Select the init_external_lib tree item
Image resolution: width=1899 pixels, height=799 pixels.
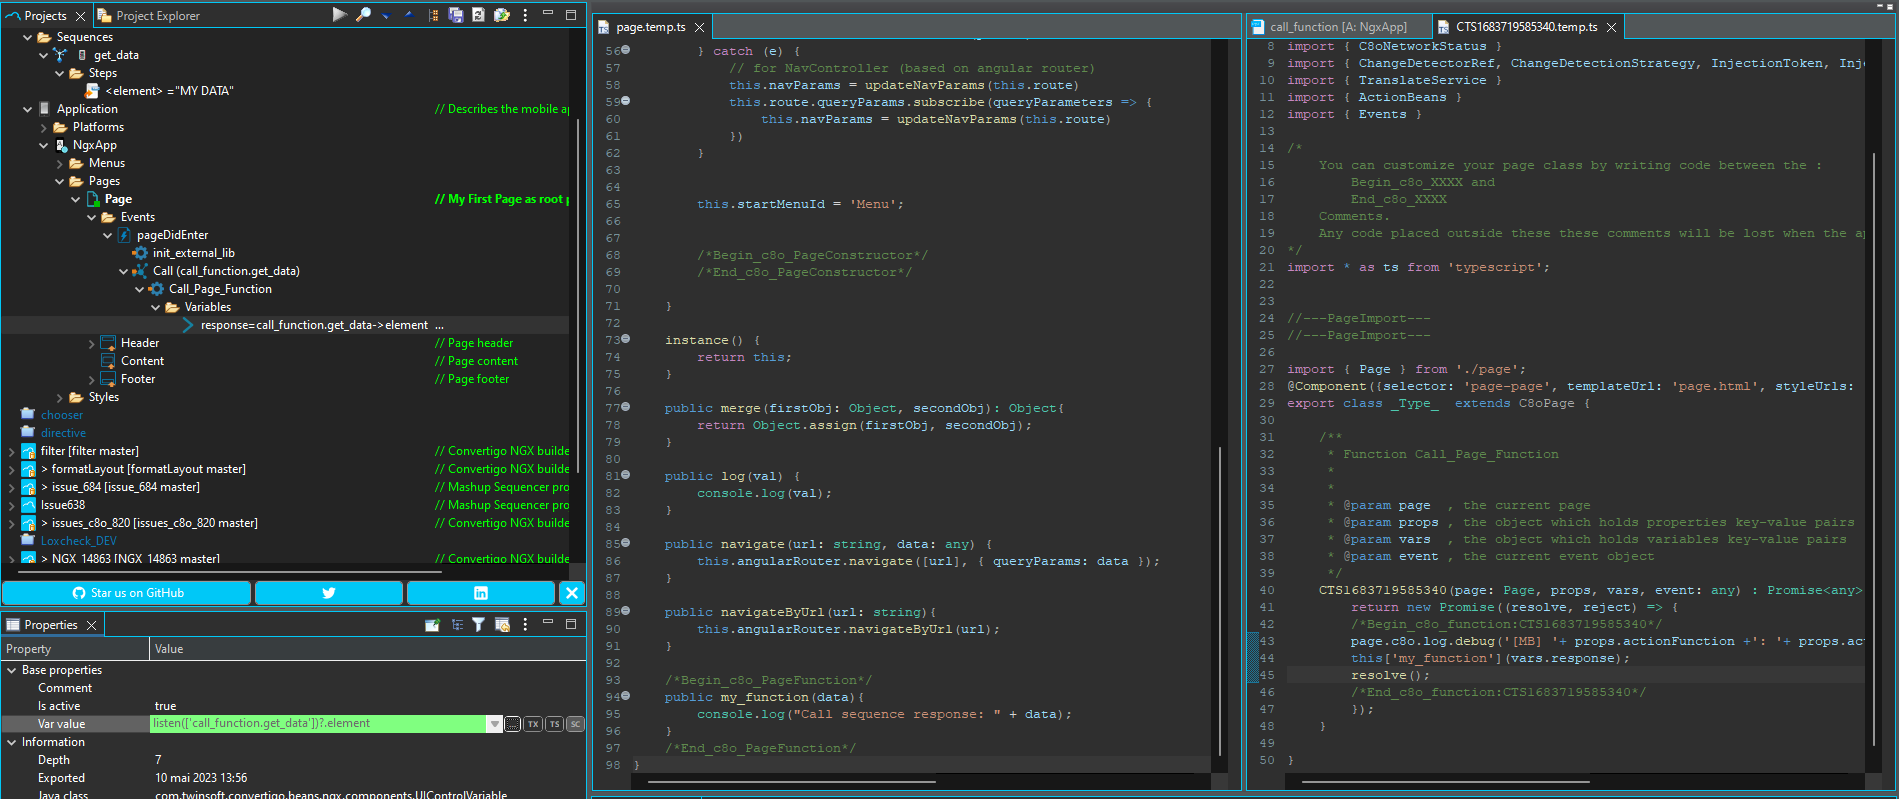pyautogui.click(x=193, y=253)
